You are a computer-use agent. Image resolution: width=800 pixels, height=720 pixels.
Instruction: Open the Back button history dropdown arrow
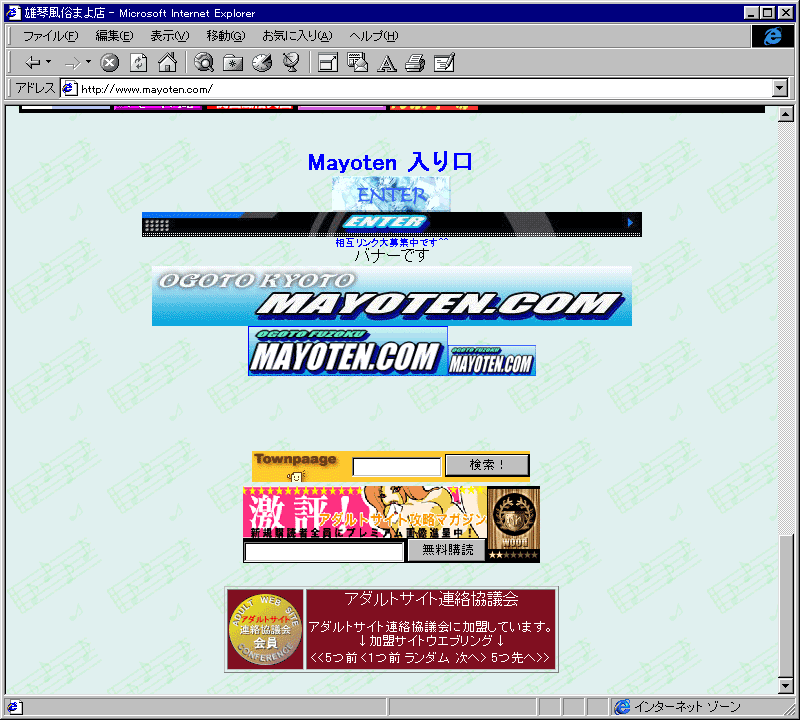48,62
